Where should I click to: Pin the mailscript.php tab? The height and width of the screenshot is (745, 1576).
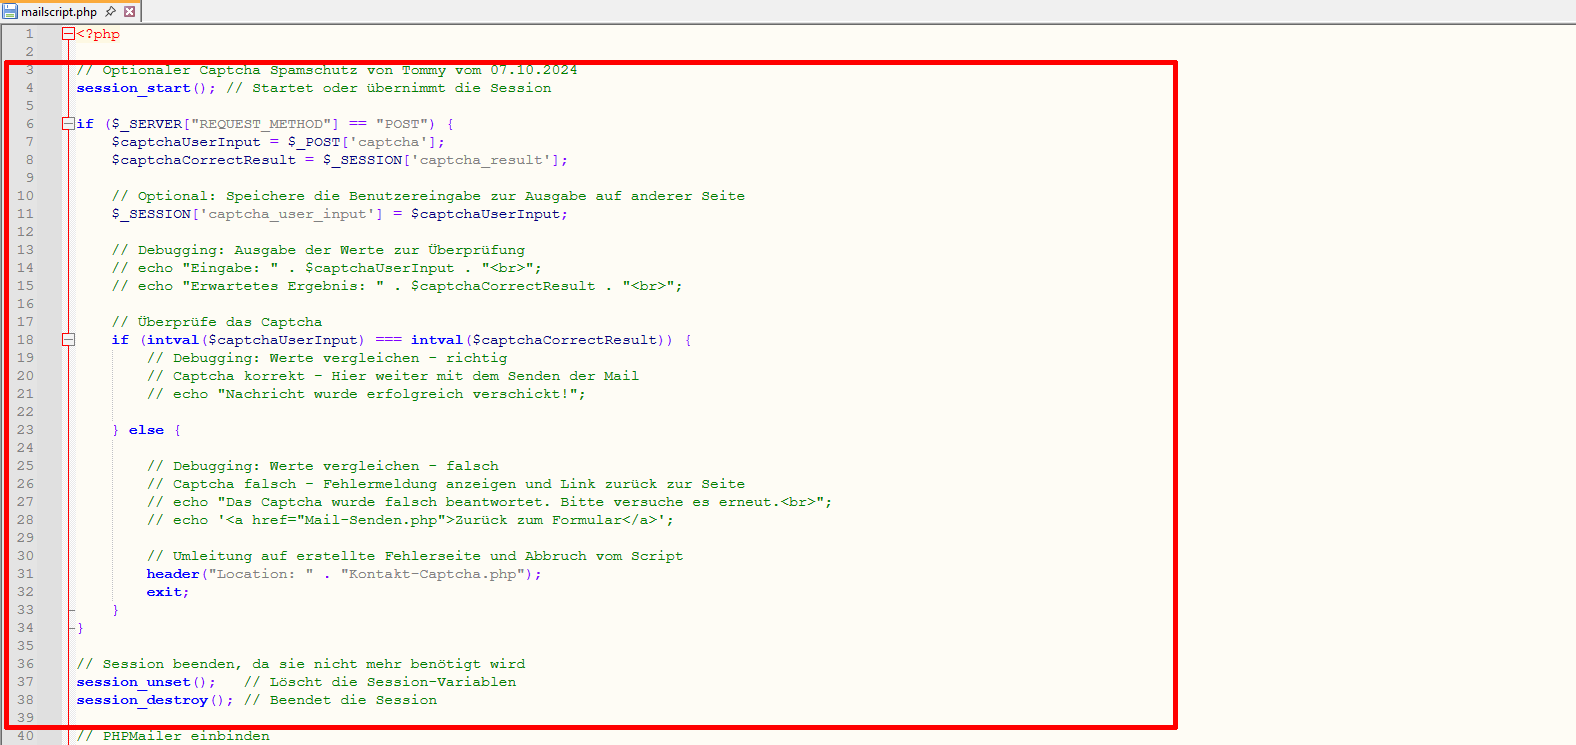tap(111, 12)
